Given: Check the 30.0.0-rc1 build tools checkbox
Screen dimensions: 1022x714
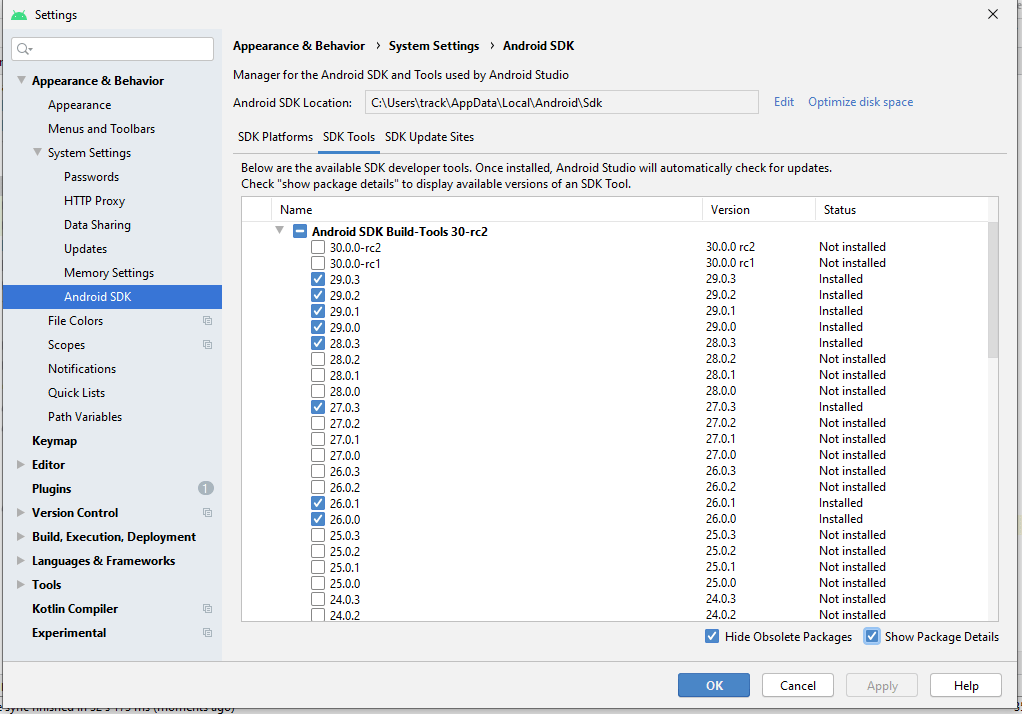Looking at the screenshot, I should (318, 263).
